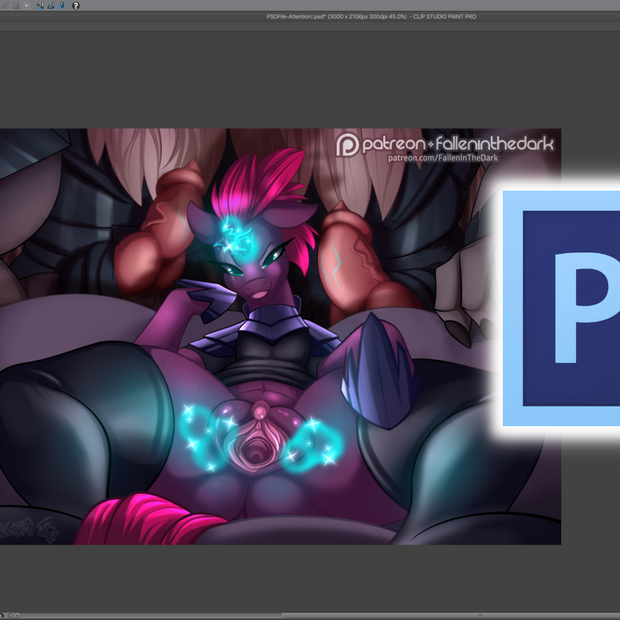Screen dimensions: 620x620
Task: Toggle the Snap to Special Ruler icon
Action: point(51,5)
